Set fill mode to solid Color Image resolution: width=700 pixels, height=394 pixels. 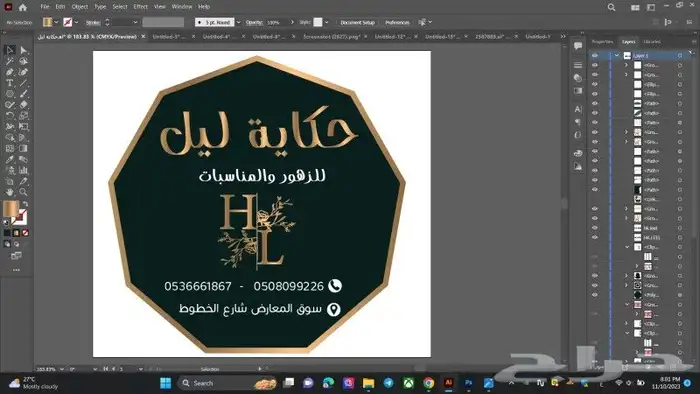(x=7, y=233)
